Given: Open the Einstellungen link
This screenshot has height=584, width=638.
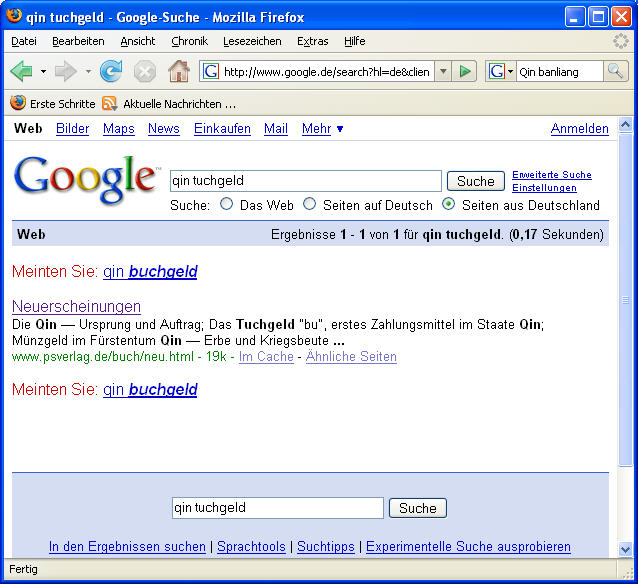Looking at the screenshot, I should [x=544, y=188].
